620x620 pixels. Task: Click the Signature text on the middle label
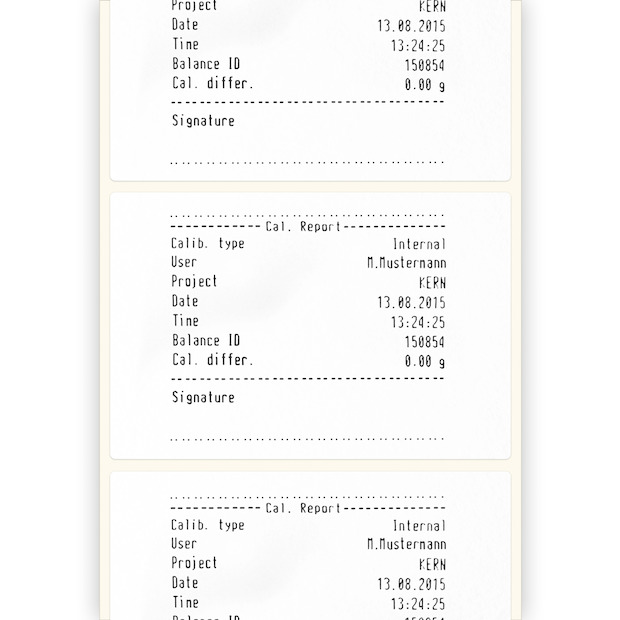pos(203,397)
